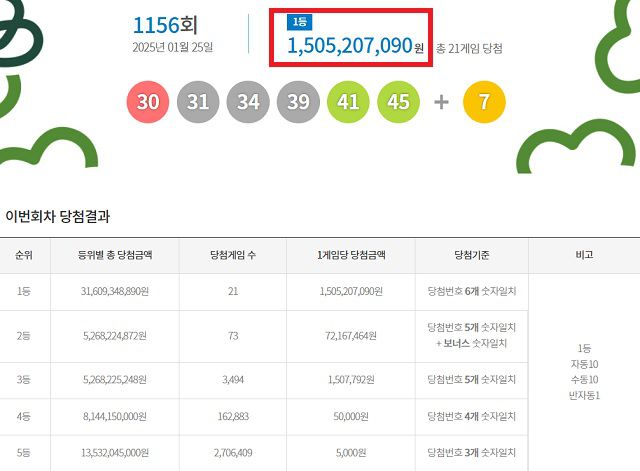The image size is (640, 471).
Task: Click the red winning ball 30
Action: click(148, 102)
